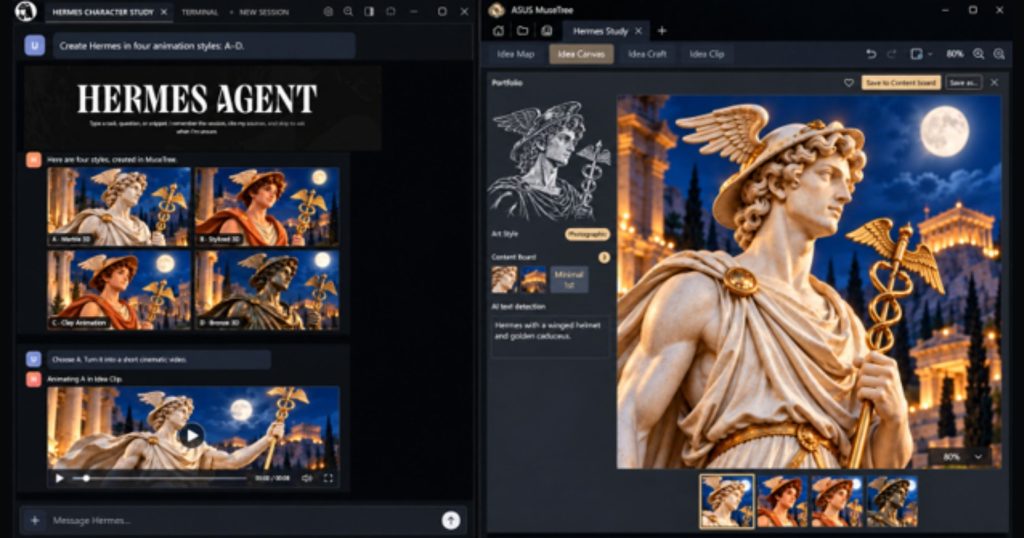Click the first user message bubble
1024x538 pixels.
[204, 46]
